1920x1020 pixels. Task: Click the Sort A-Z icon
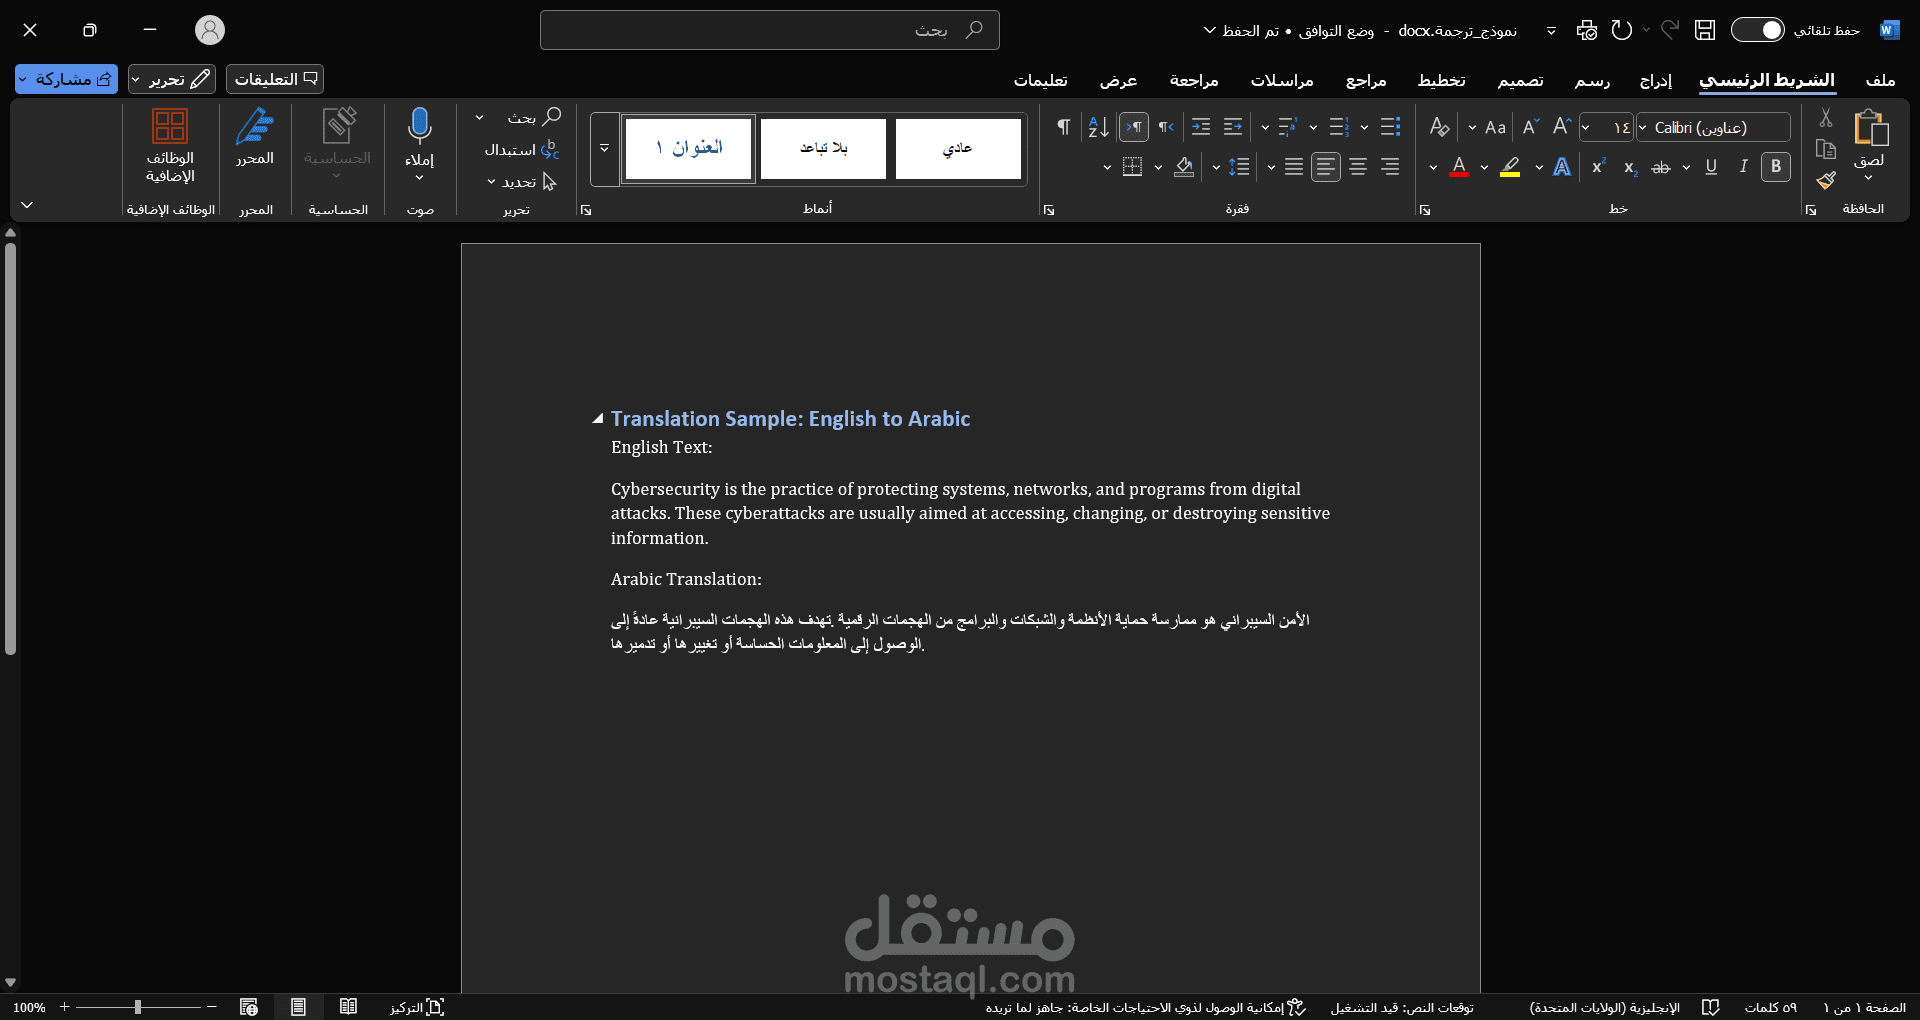1098,127
